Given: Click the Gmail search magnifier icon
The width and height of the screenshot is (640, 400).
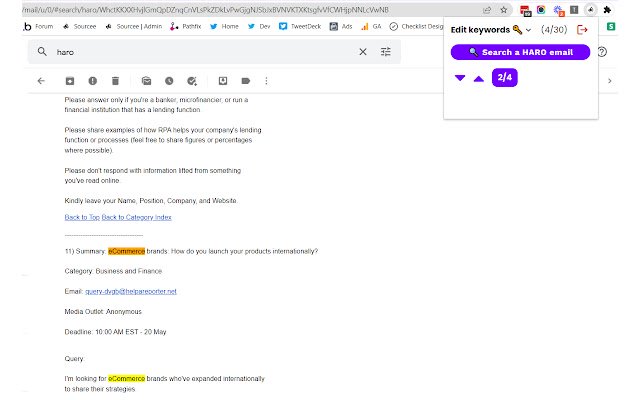Looking at the screenshot, I should tap(42, 52).
